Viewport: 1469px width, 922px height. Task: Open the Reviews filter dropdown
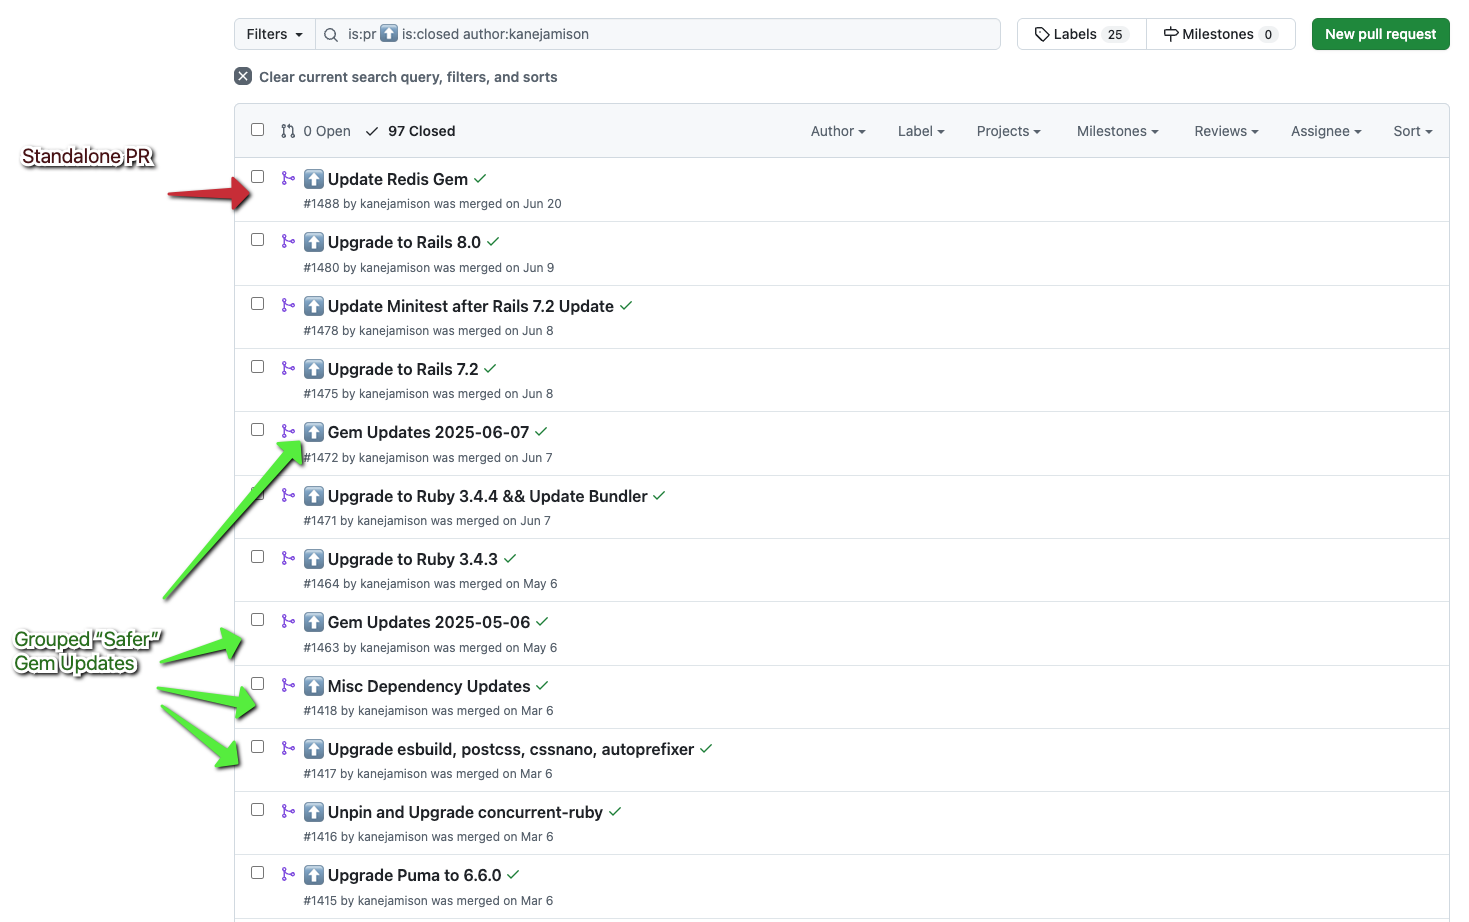point(1226,131)
